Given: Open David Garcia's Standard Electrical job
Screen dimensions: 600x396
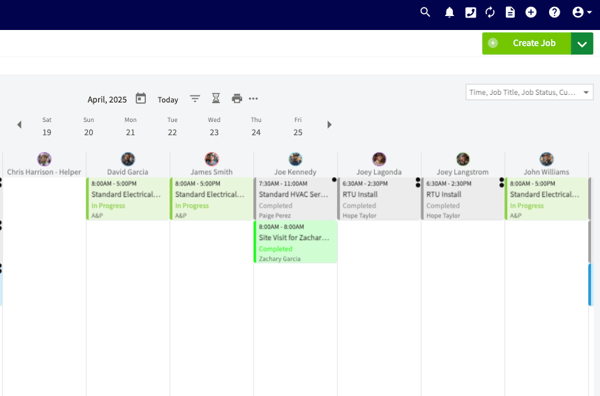Looking at the screenshot, I should tap(128, 199).
